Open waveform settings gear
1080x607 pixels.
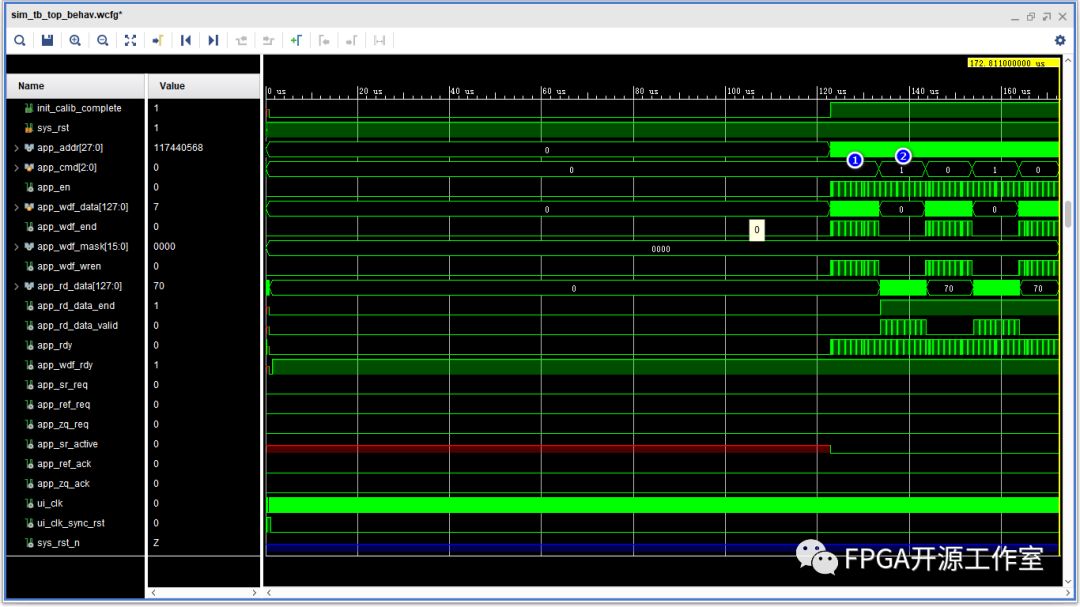point(1060,40)
